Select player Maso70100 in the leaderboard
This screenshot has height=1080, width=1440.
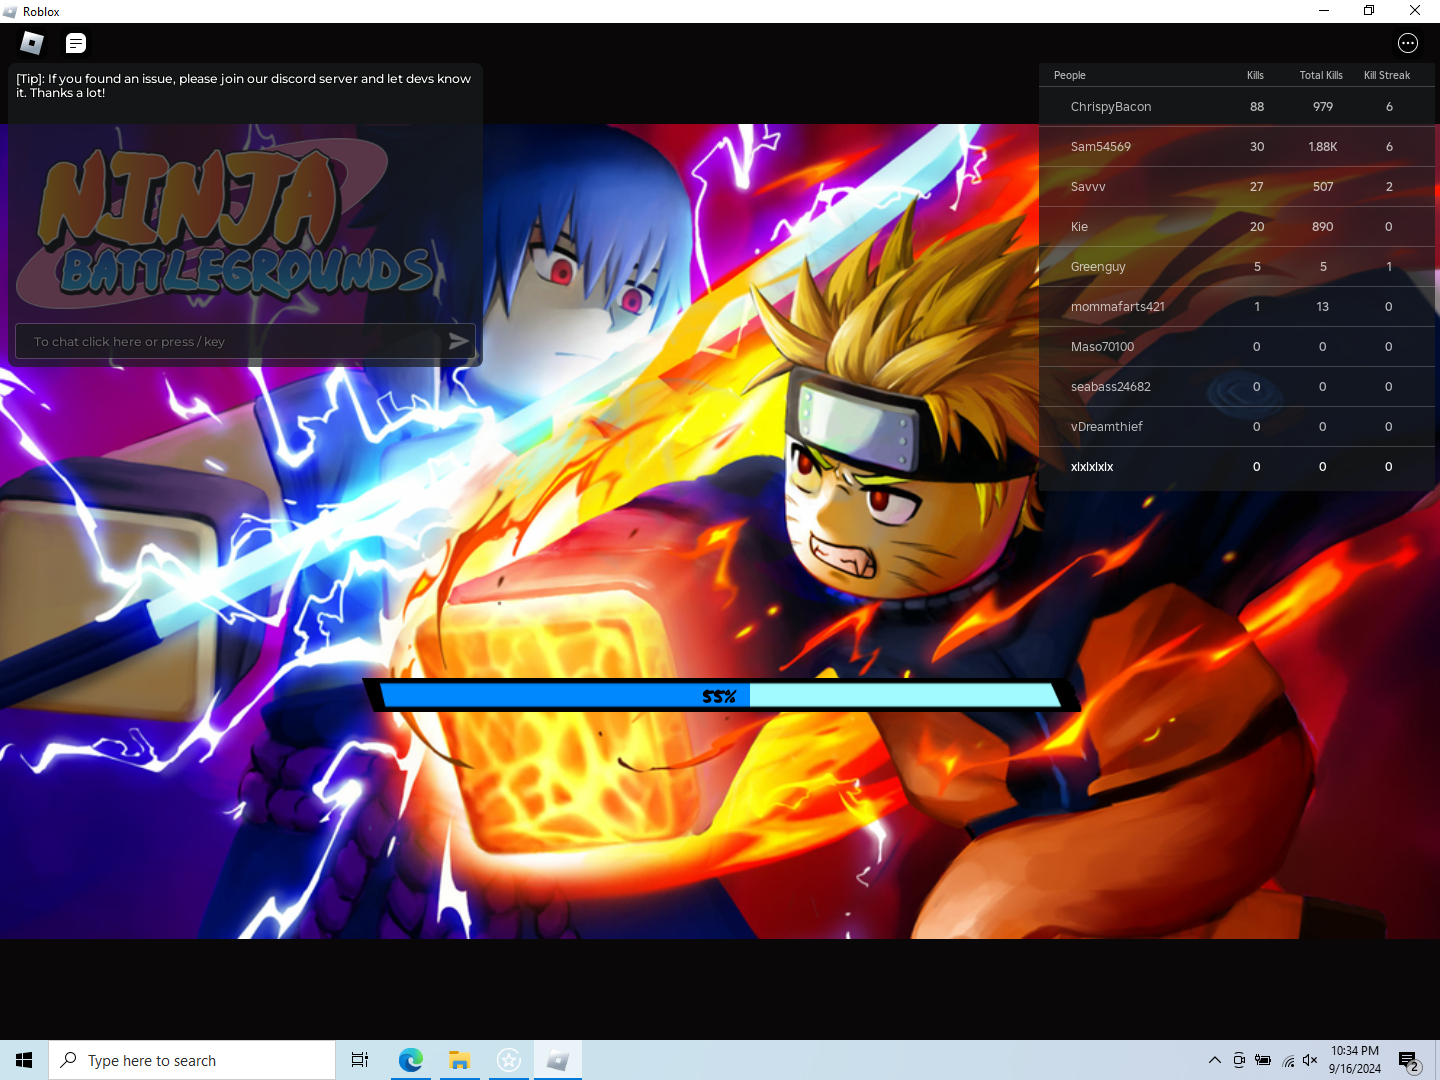(x=1237, y=346)
